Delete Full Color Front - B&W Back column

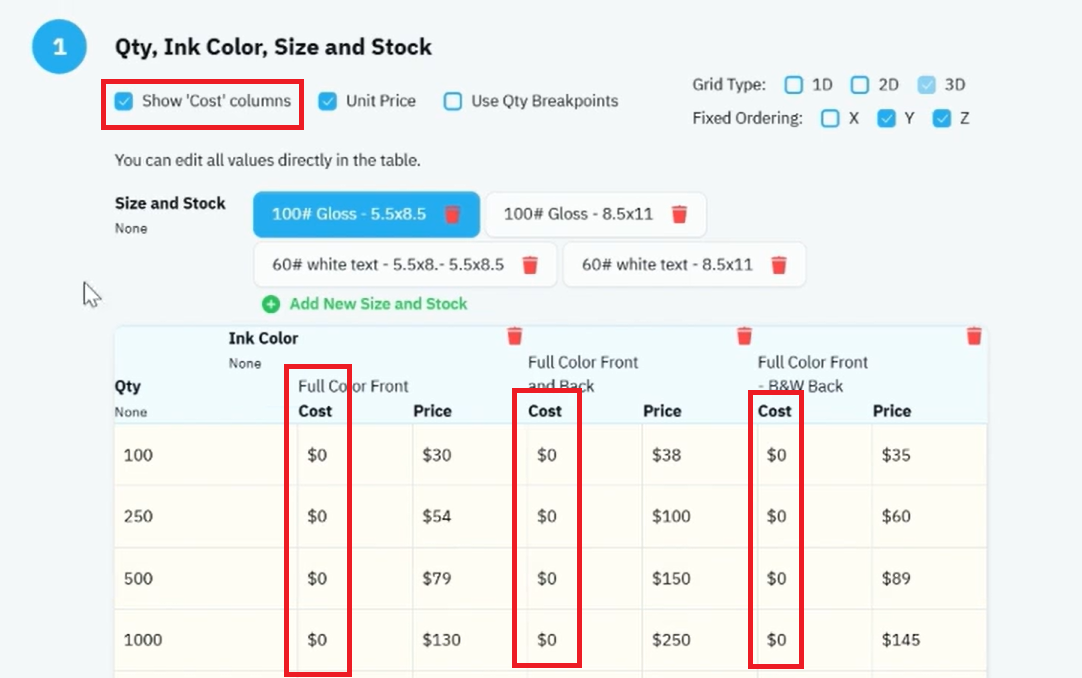click(974, 336)
